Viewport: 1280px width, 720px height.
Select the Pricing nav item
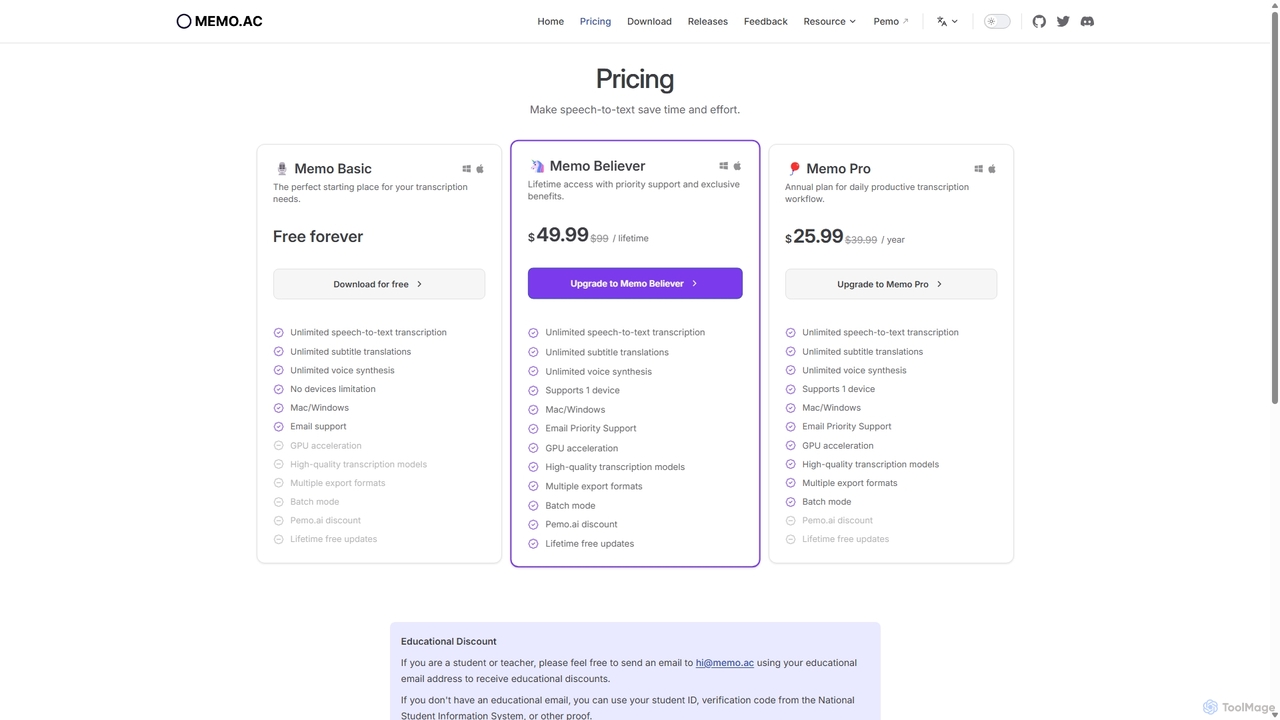[595, 21]
